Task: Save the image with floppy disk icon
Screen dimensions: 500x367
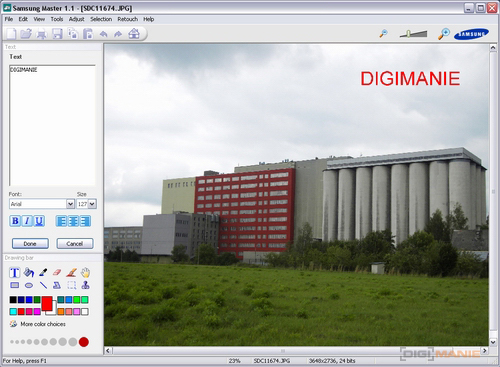Action: [57, 34]
